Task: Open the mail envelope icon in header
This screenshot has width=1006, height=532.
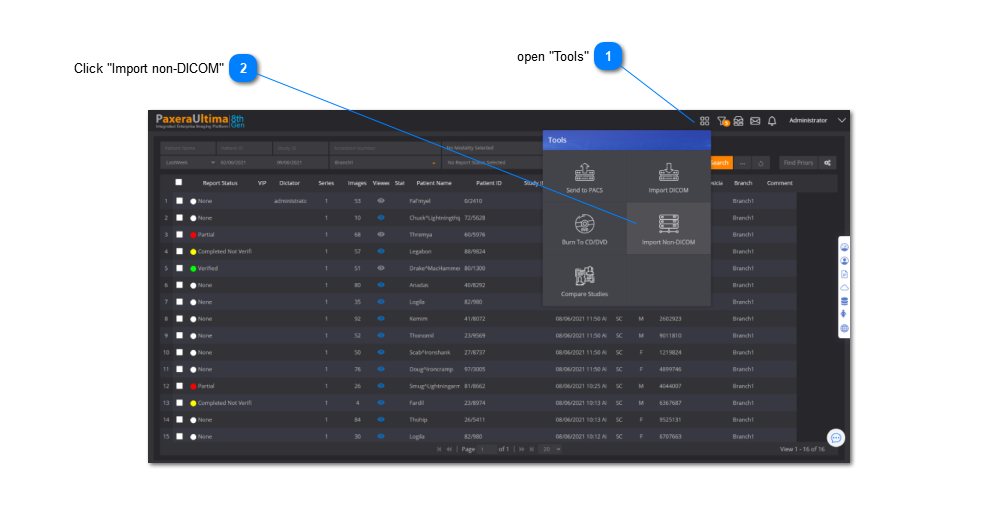Action: coord(755,121)
